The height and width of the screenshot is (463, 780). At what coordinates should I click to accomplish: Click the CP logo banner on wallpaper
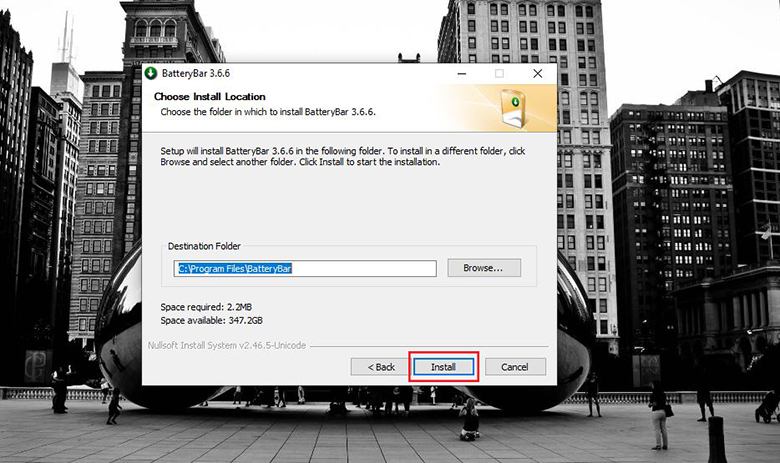click(x=35, y=365)
